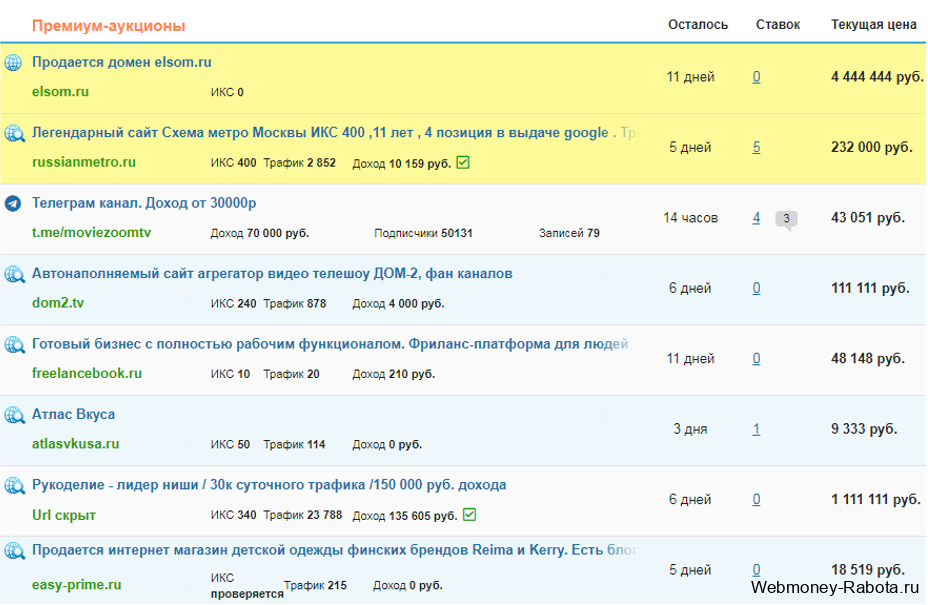Click 'Доход 4 000 руб.' stat

(398, 304)
